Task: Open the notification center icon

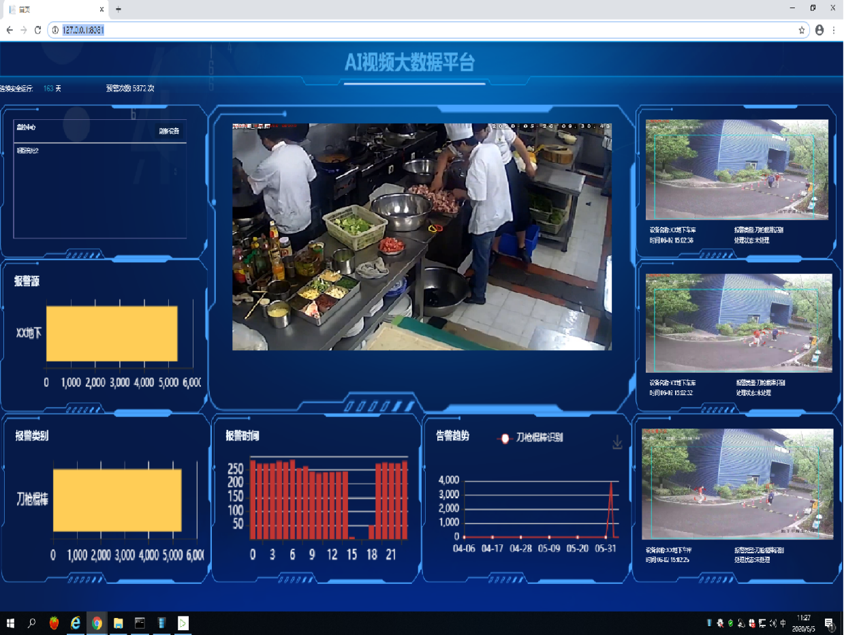Action: click(829, 623)
